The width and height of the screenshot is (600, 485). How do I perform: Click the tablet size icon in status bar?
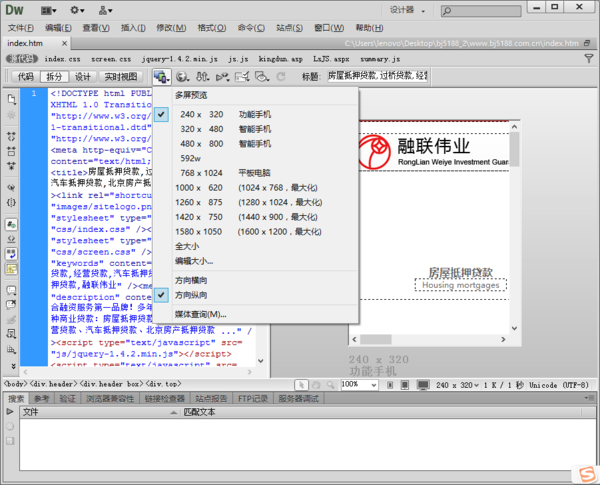[x=405, y=385]
